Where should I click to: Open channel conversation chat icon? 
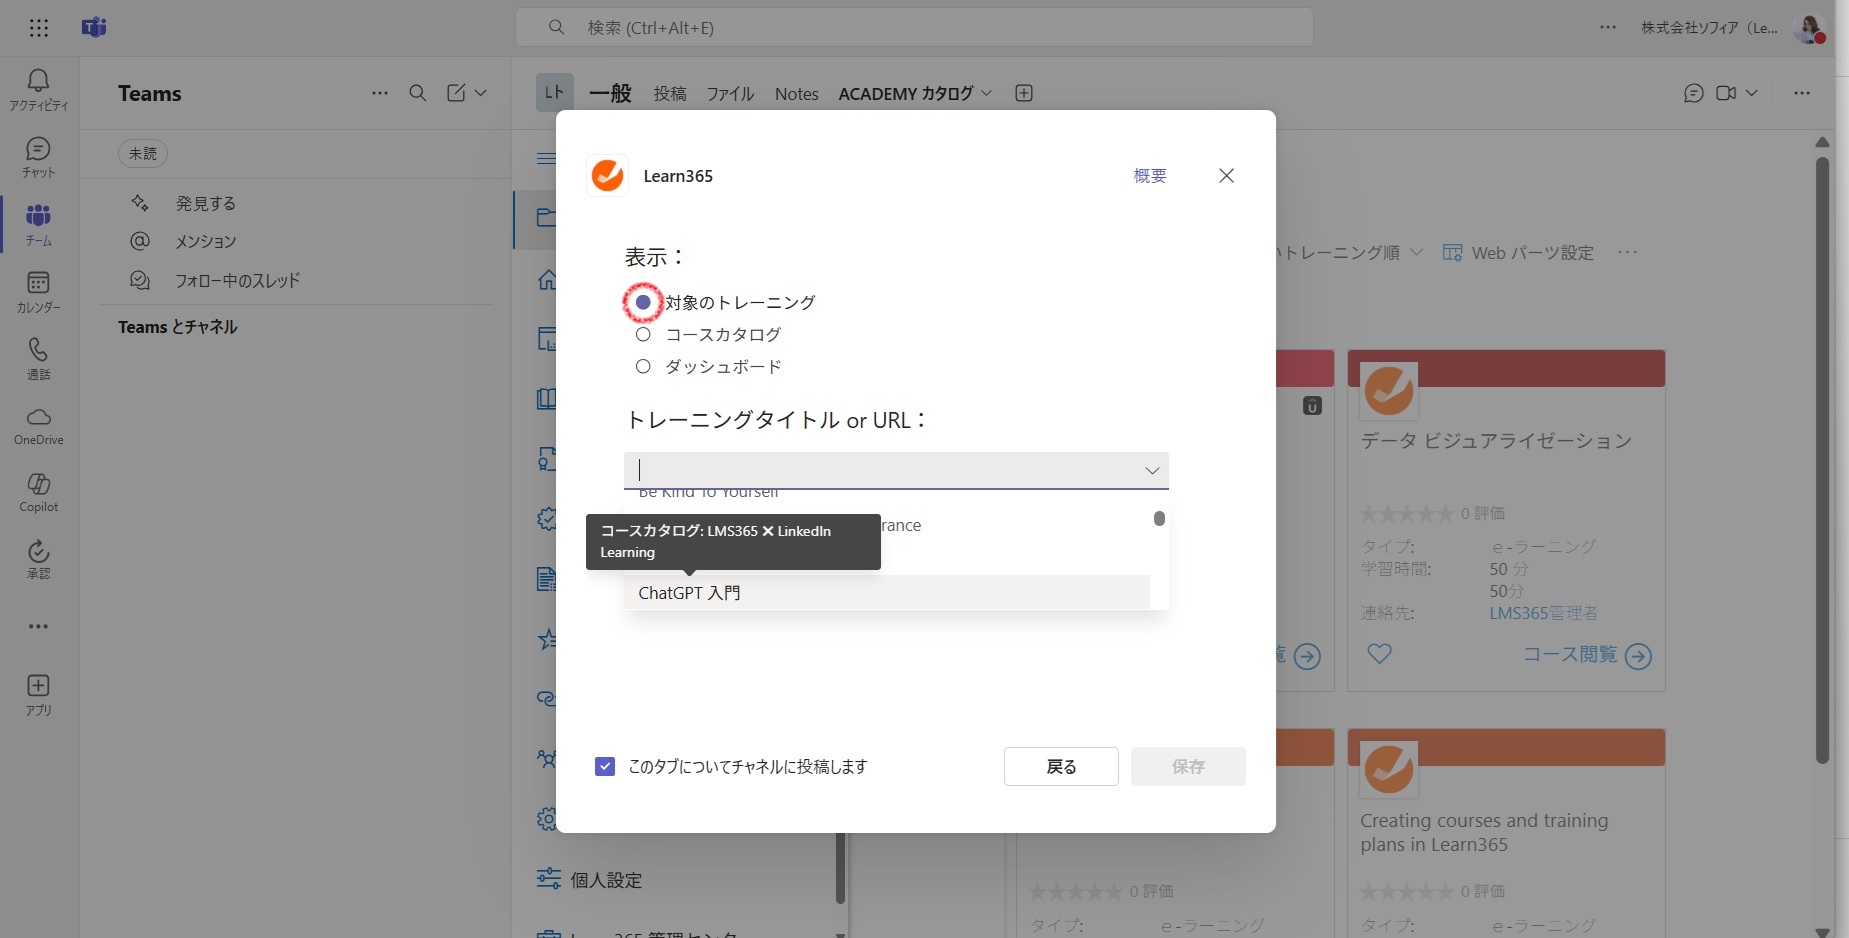pyautogui.click(x=1693, y=93)
